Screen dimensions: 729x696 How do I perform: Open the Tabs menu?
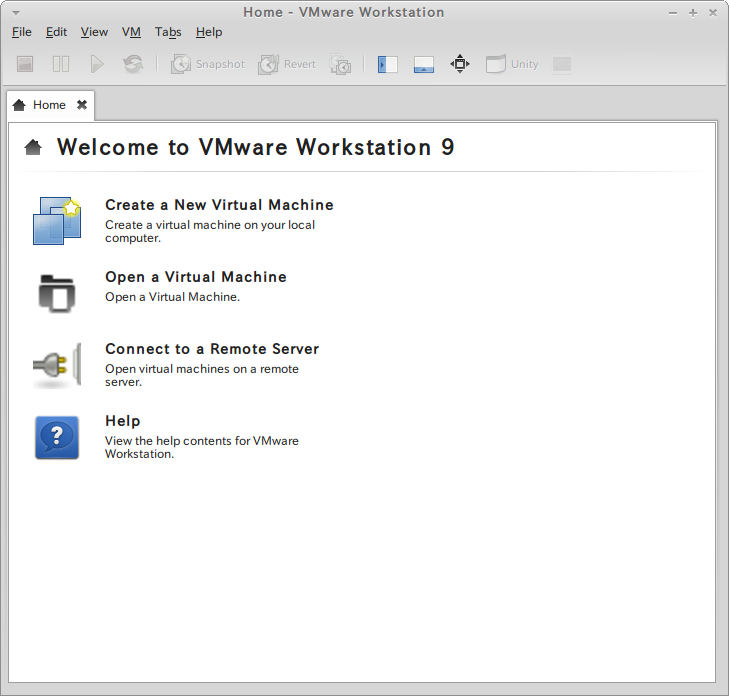click(168, 32)
